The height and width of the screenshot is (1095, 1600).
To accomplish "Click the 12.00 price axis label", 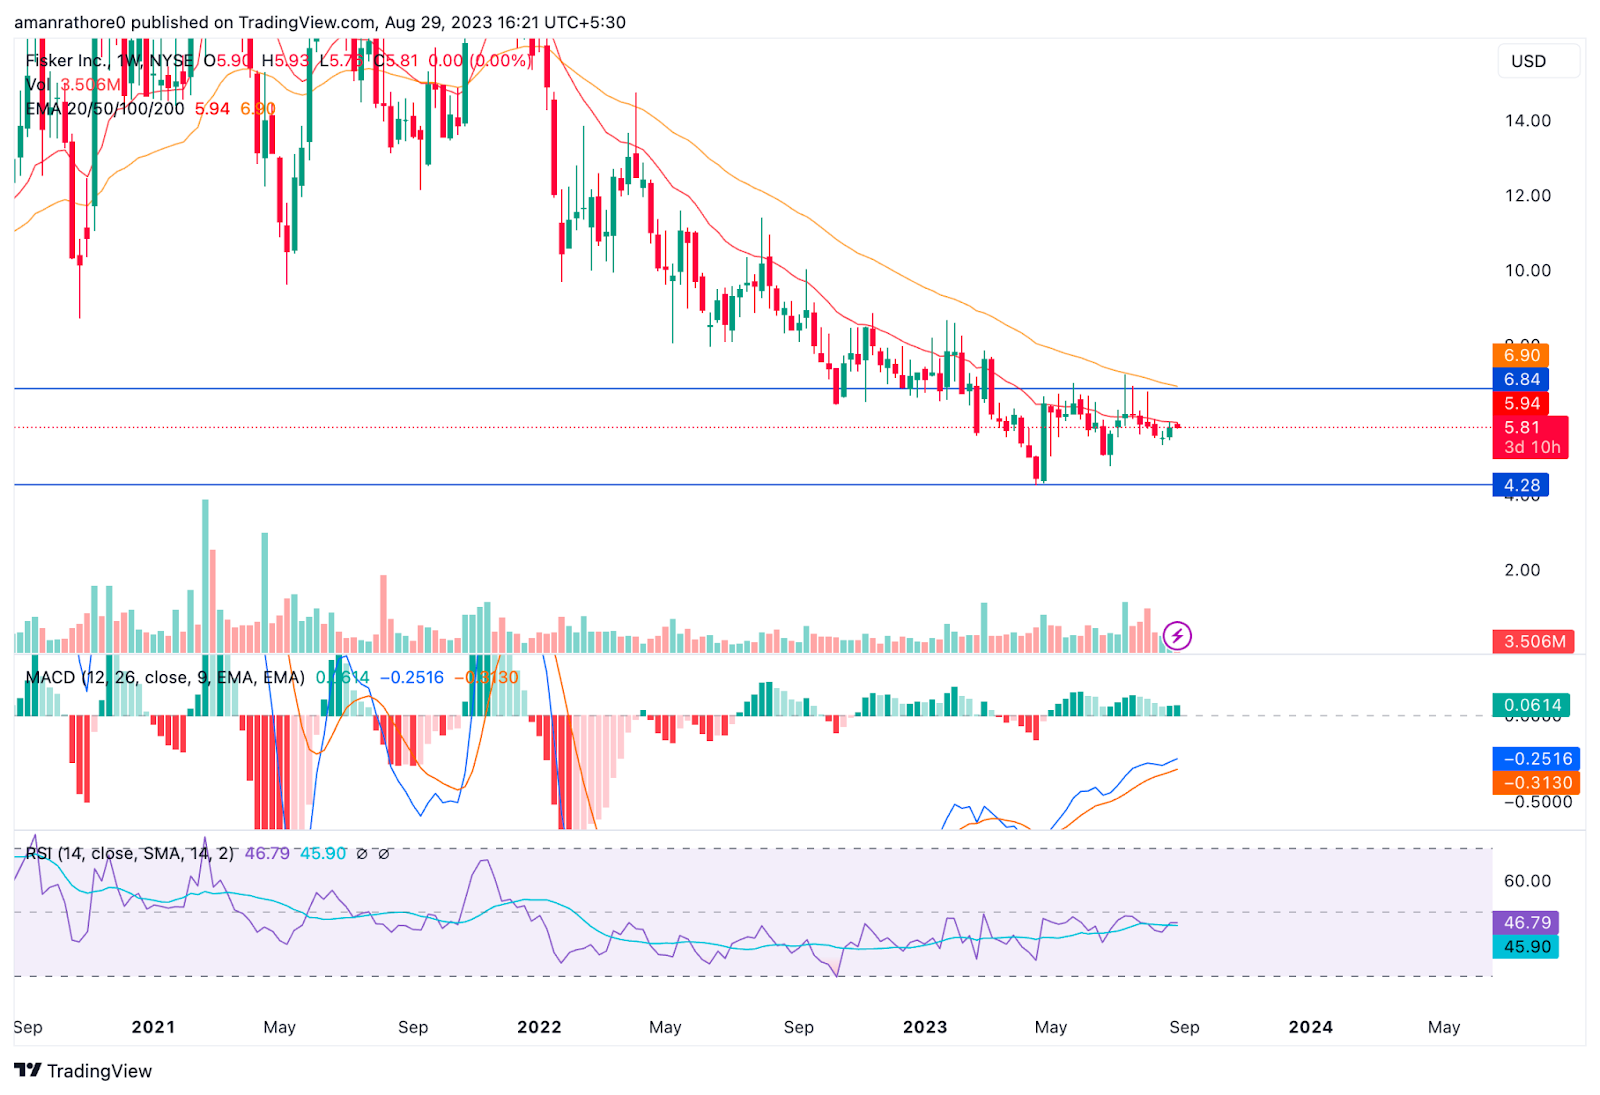I will point(1528,195).
